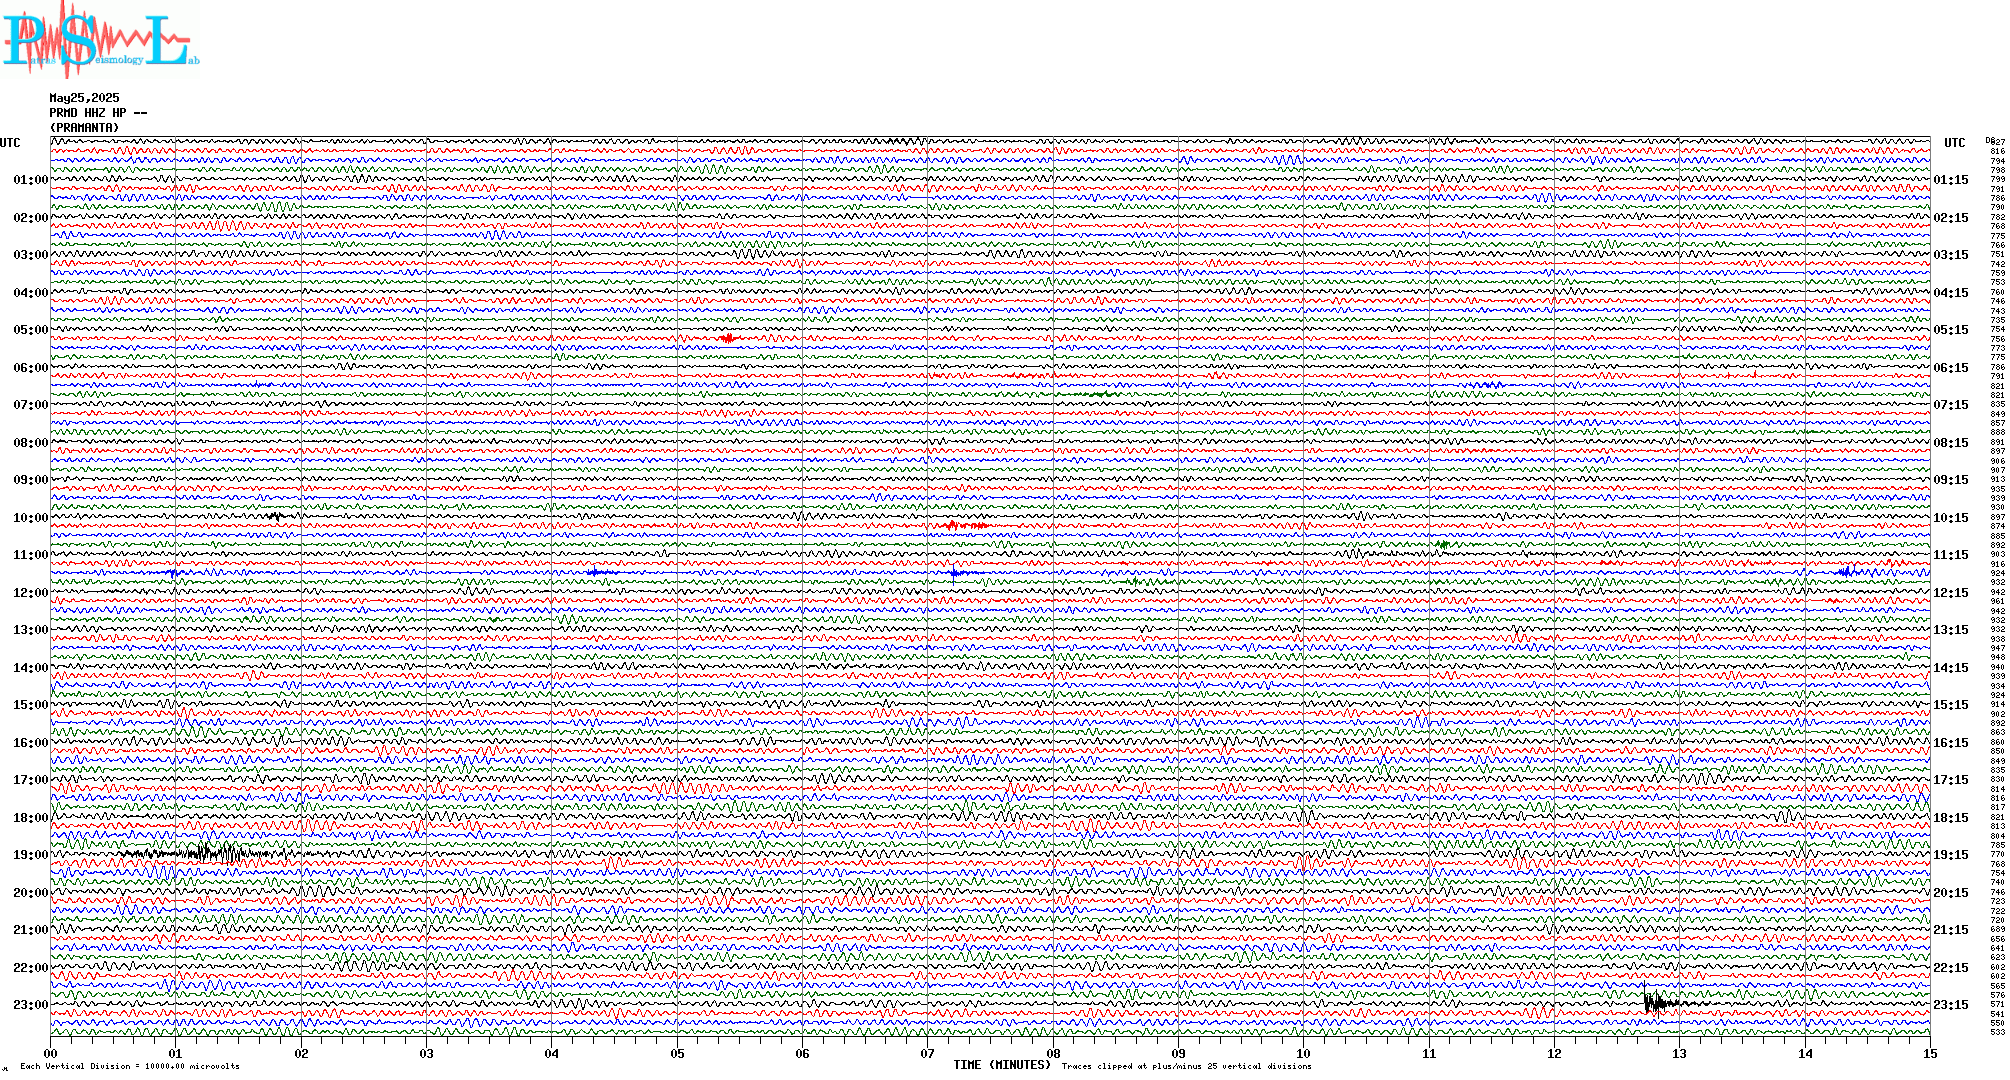Click the 04:15 label on right axis

pos(1951,293)
